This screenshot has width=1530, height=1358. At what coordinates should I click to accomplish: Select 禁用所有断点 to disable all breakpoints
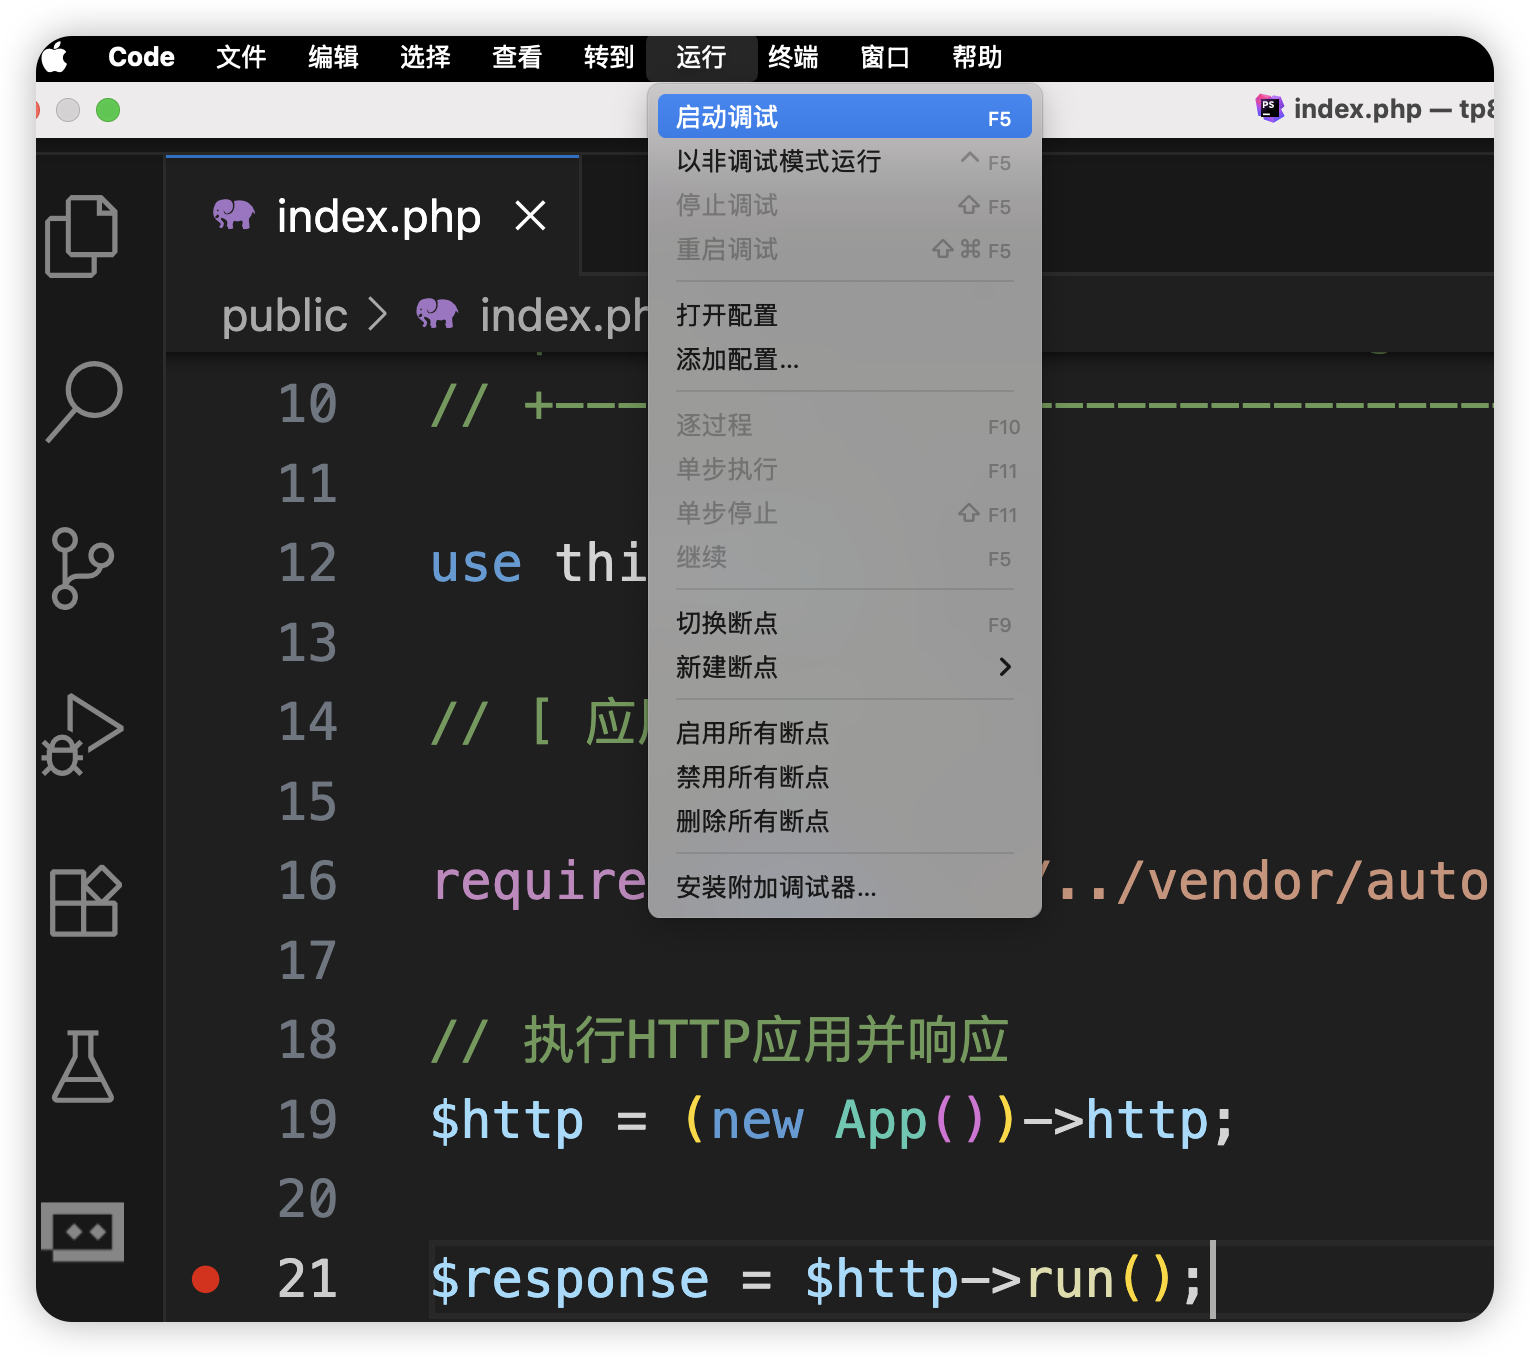(x=752, y=777)
